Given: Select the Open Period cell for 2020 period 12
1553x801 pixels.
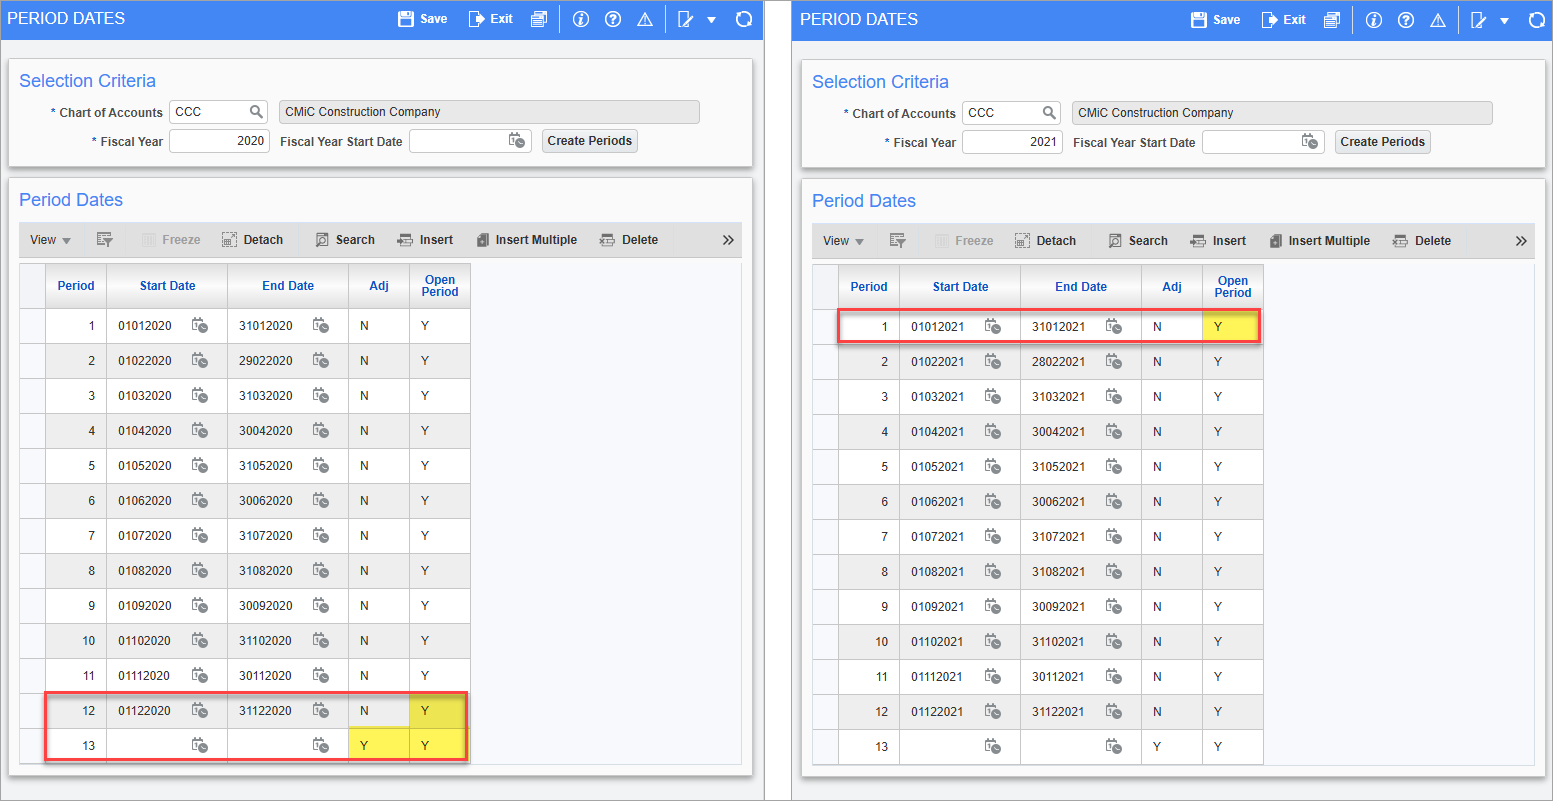Looking at the screenshot, I should click(438, 711).
